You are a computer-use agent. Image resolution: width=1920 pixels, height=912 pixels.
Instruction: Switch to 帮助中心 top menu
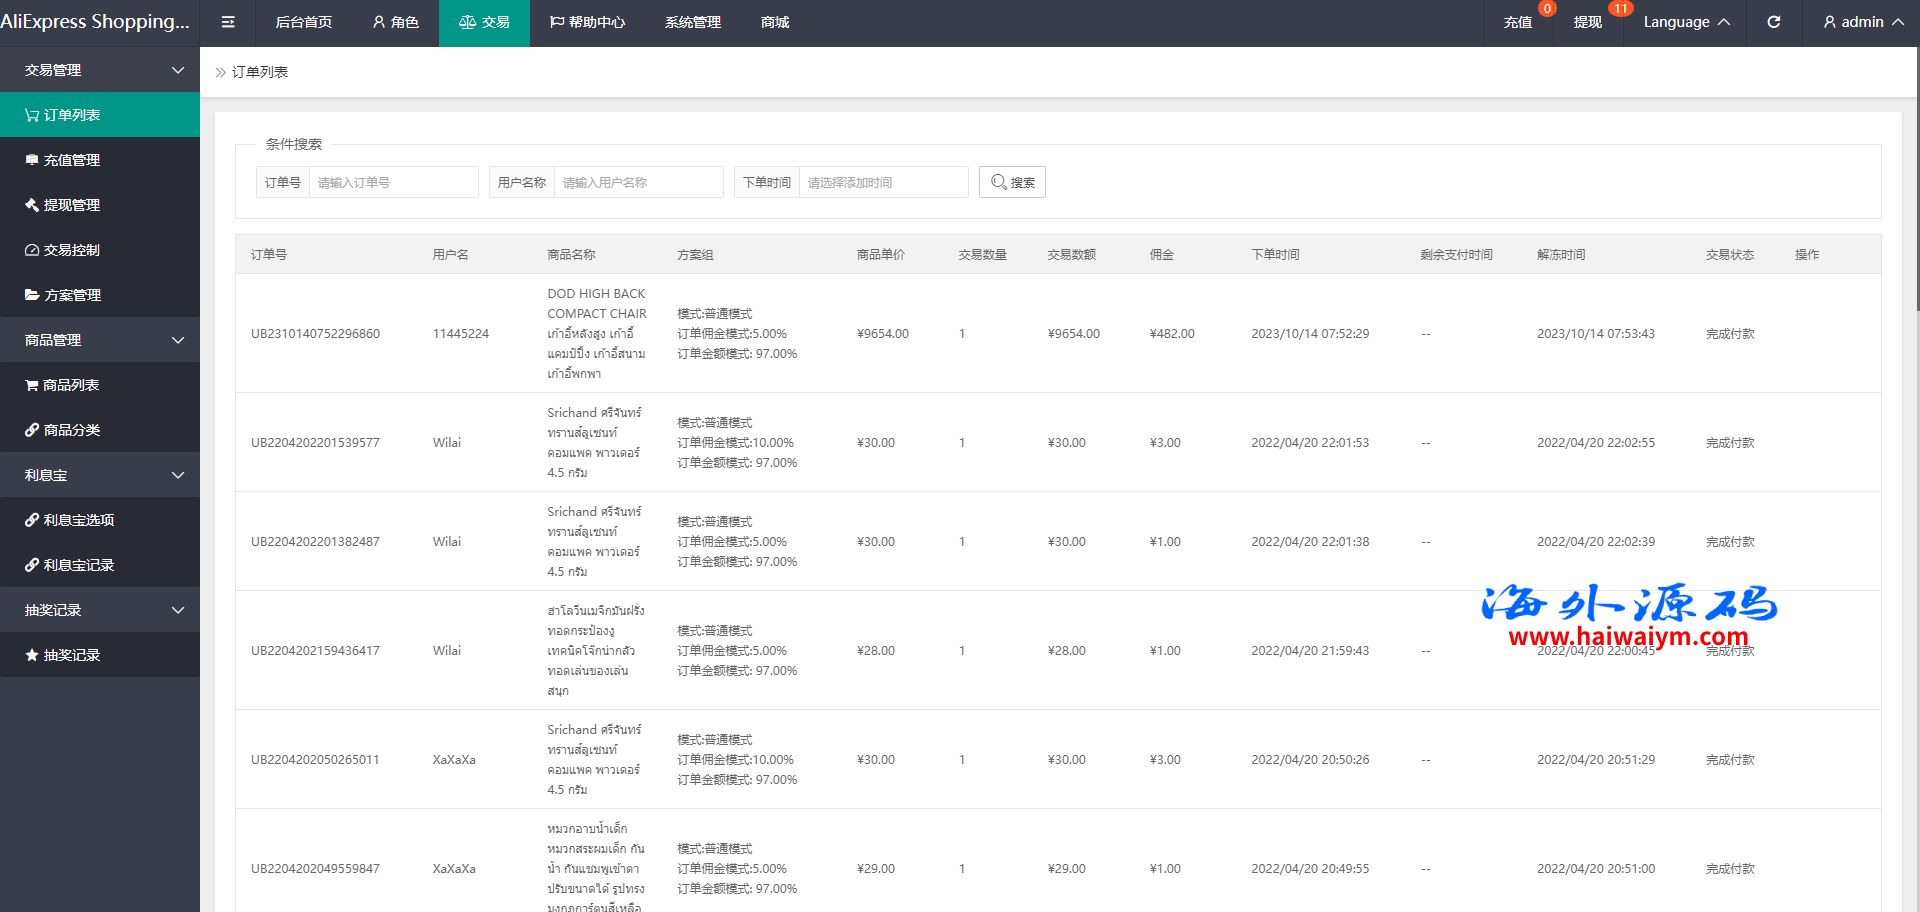pyautogui.click(x=587, y=22)
